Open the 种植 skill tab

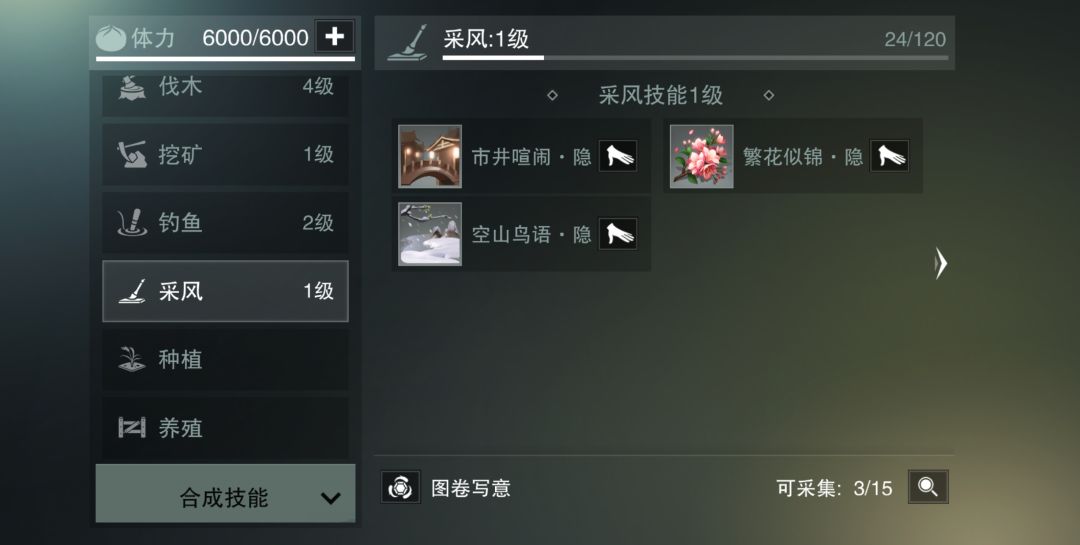pyautogui.click(x=225, y=359)
